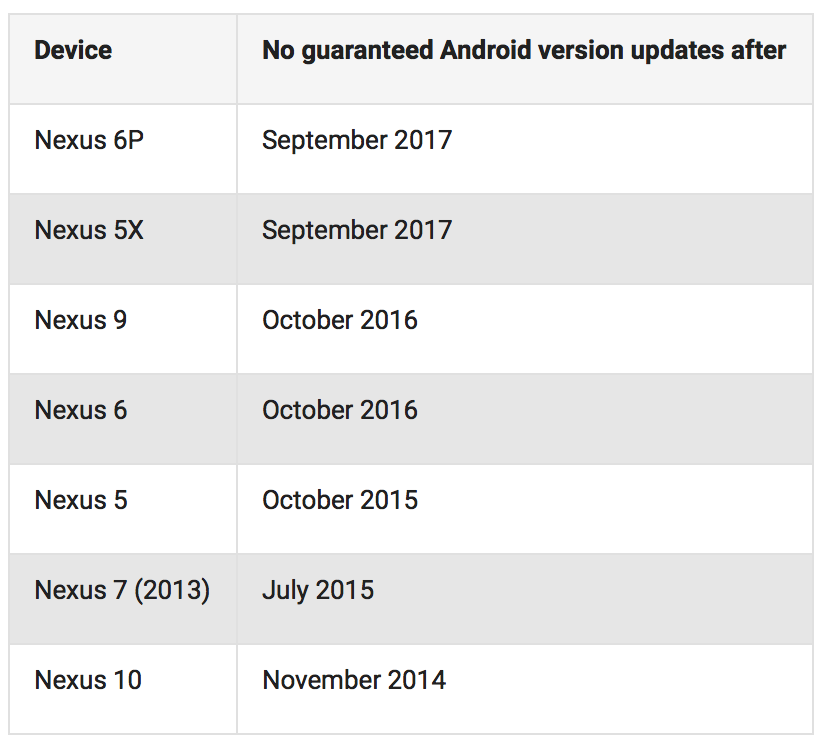Select the Nexus 5 device cell
823x745 pixels.
[x=81, y=500]
